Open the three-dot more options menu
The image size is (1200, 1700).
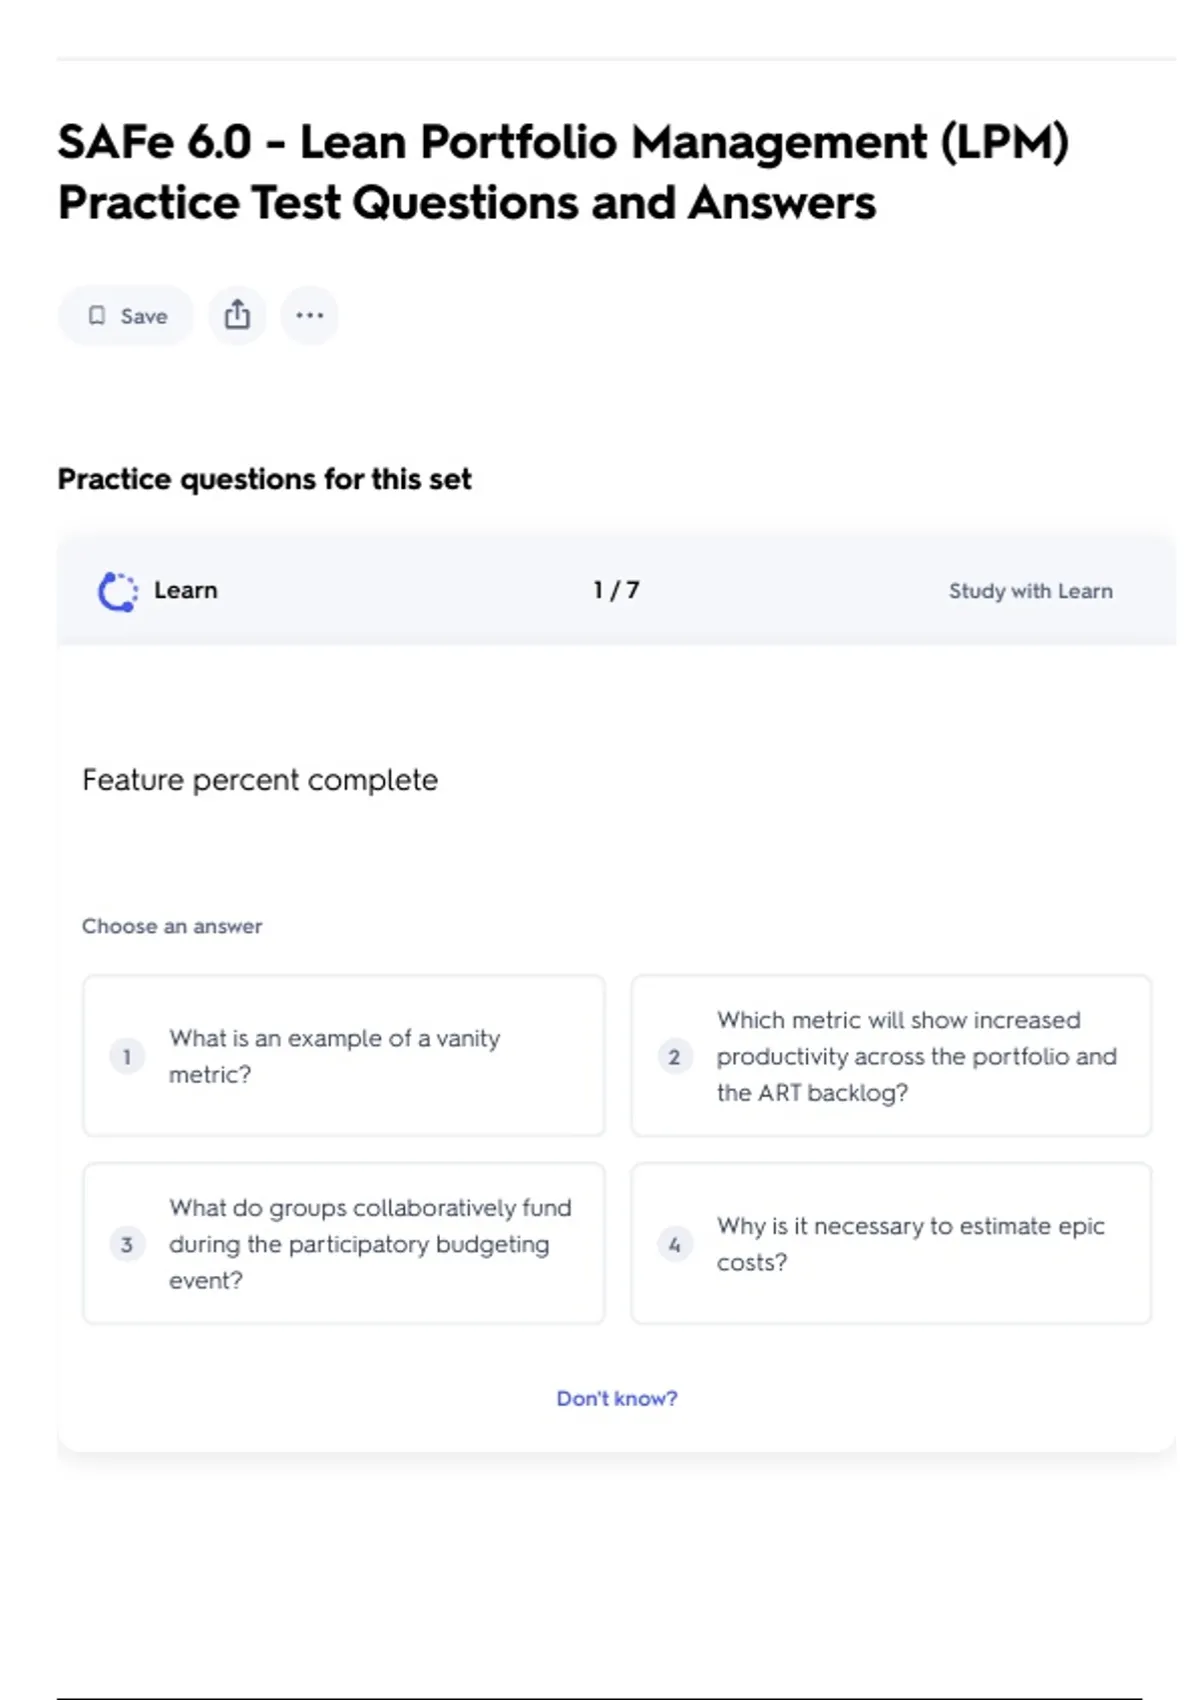(309, 315)
